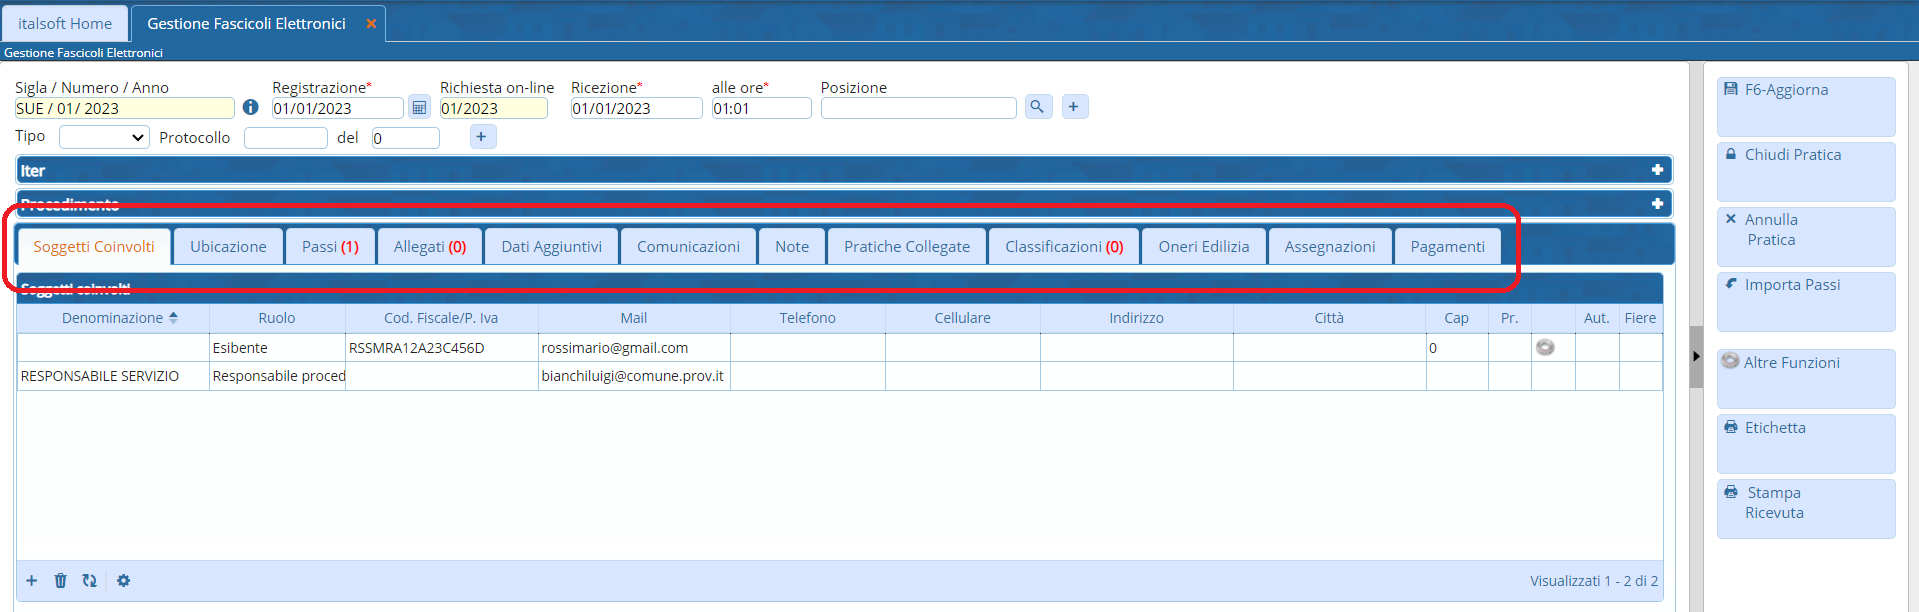Expand the Procedimento section
Viewport: 1919px width, 612px height.
(1657, 204)
